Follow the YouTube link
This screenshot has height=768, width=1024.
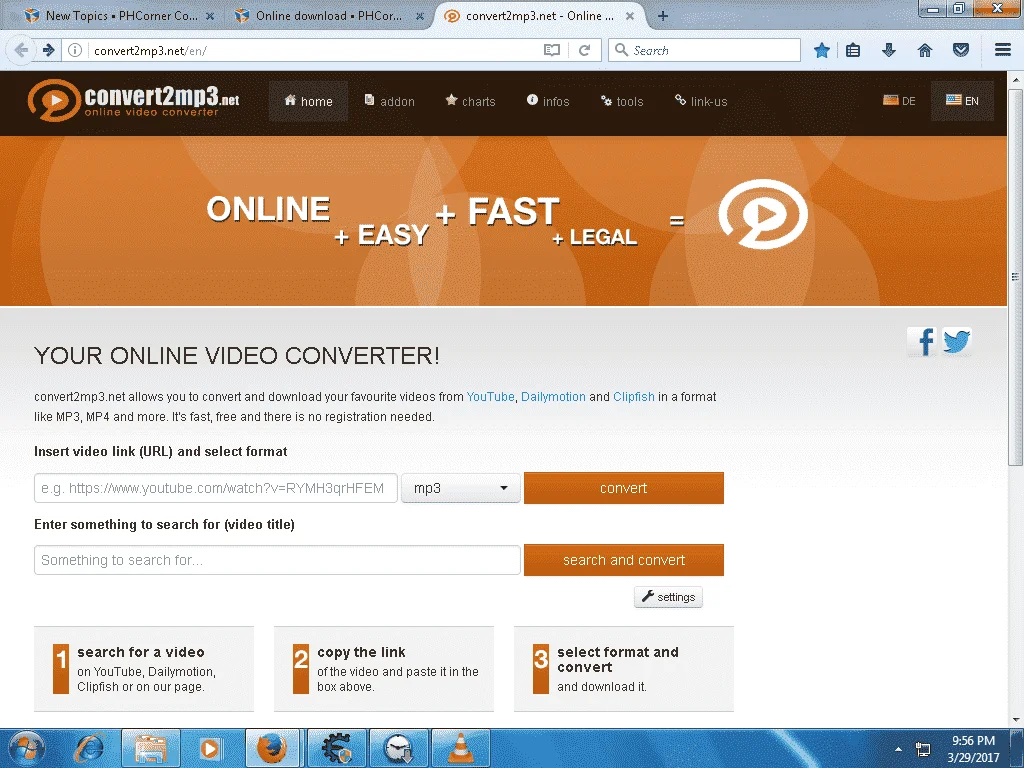click(x=490, y=396)
